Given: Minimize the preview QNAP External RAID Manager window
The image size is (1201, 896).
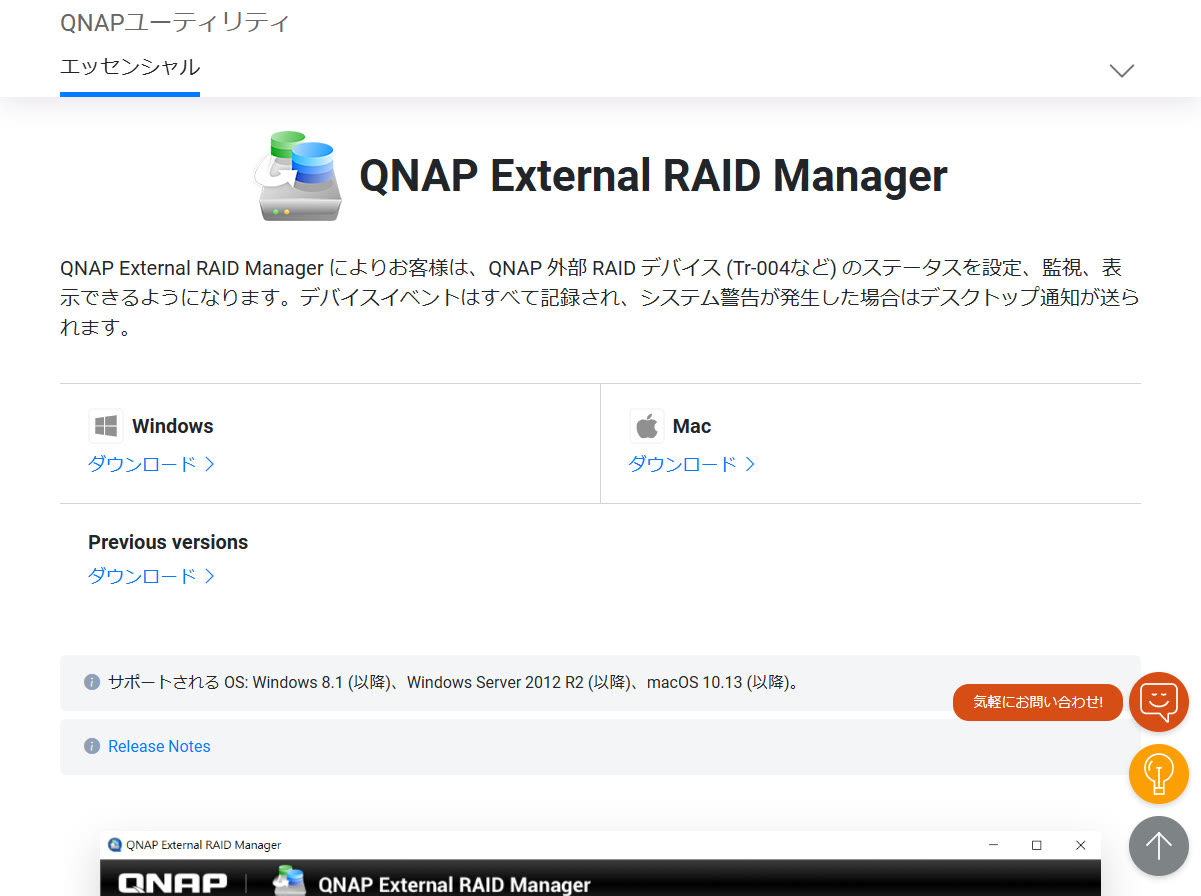Looking at the screenshot, I should point(992,845).
